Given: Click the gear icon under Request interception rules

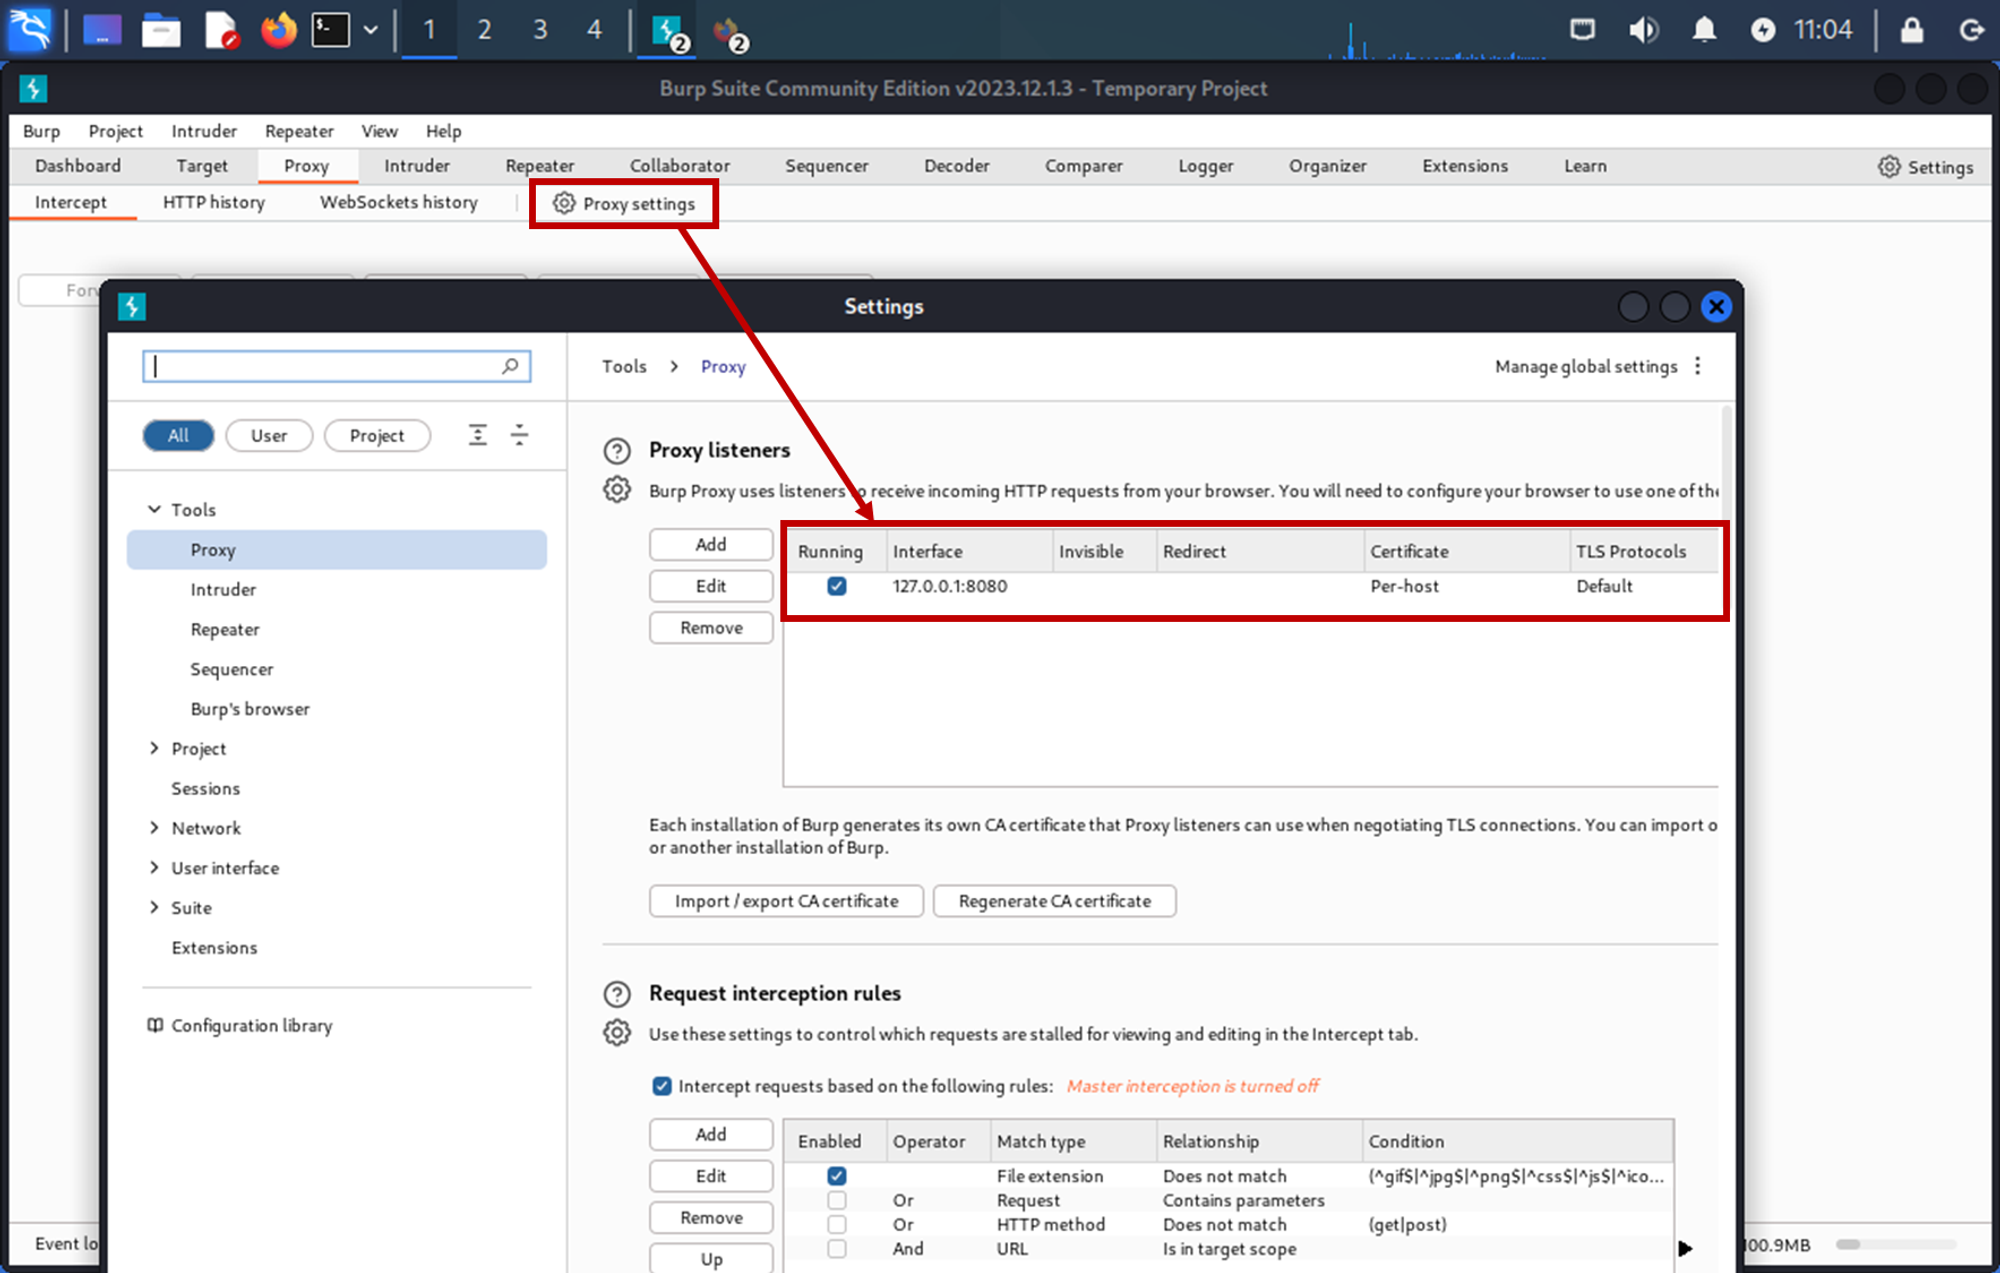Looking at the screenshot, I should click(x=617, y=1033).
